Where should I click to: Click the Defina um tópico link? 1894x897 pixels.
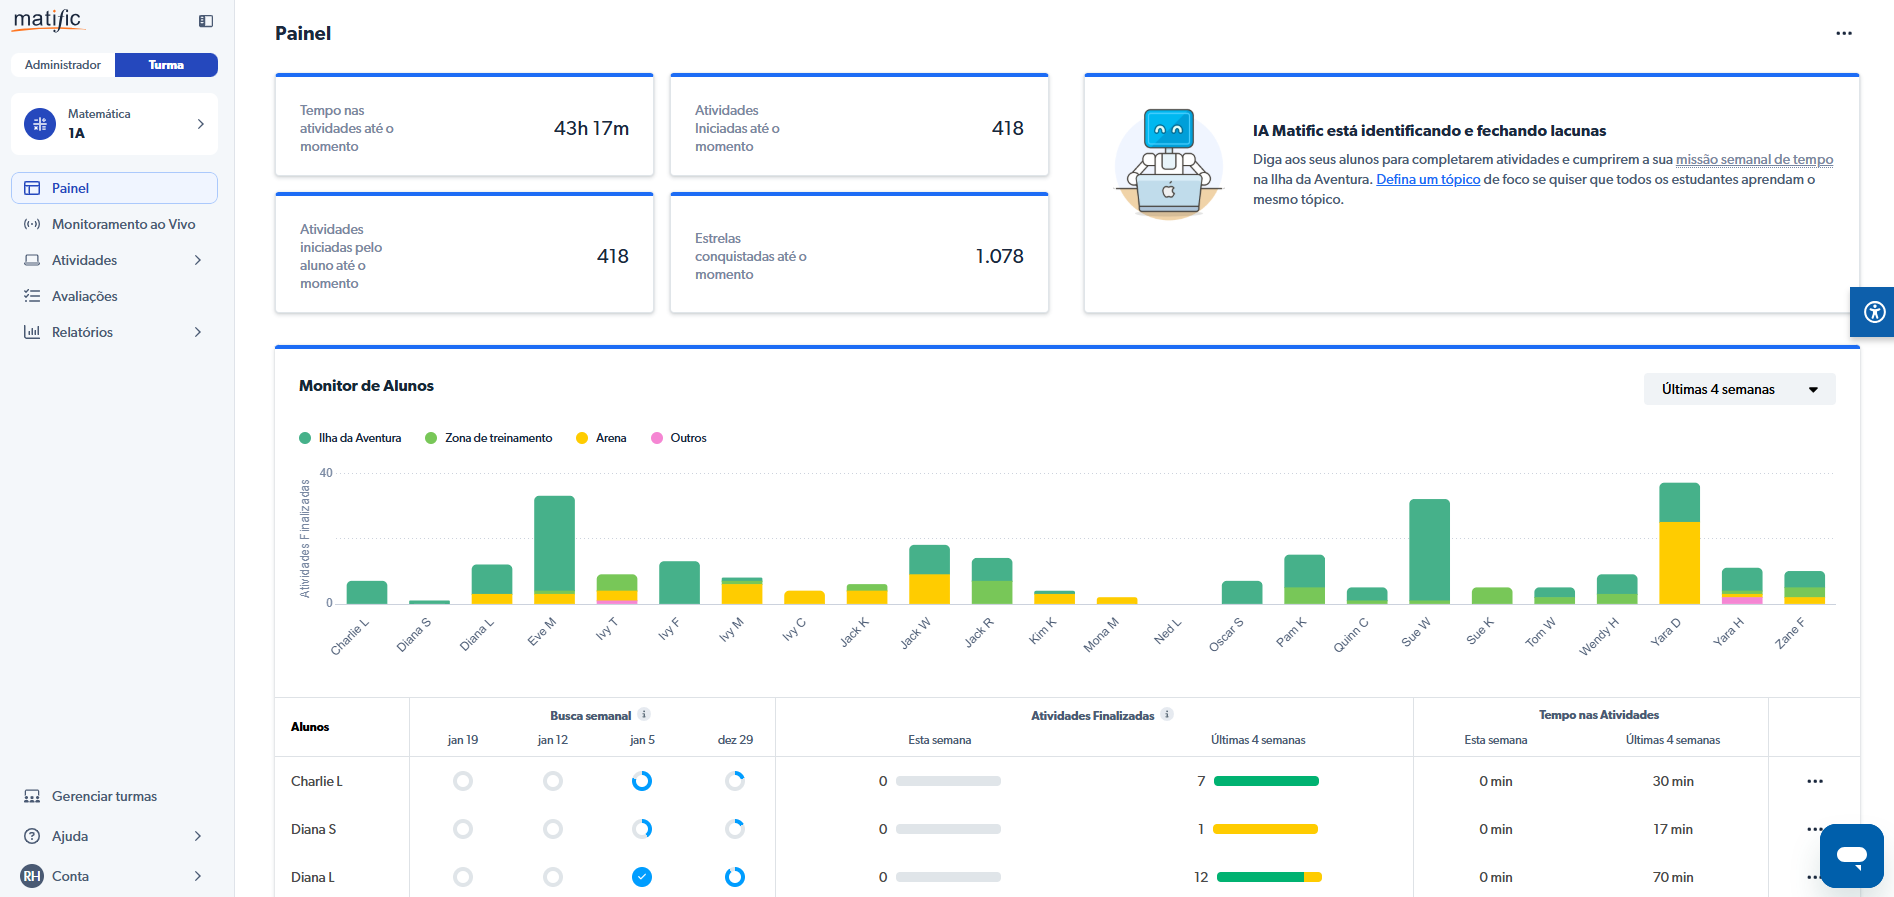[1427, 180]
